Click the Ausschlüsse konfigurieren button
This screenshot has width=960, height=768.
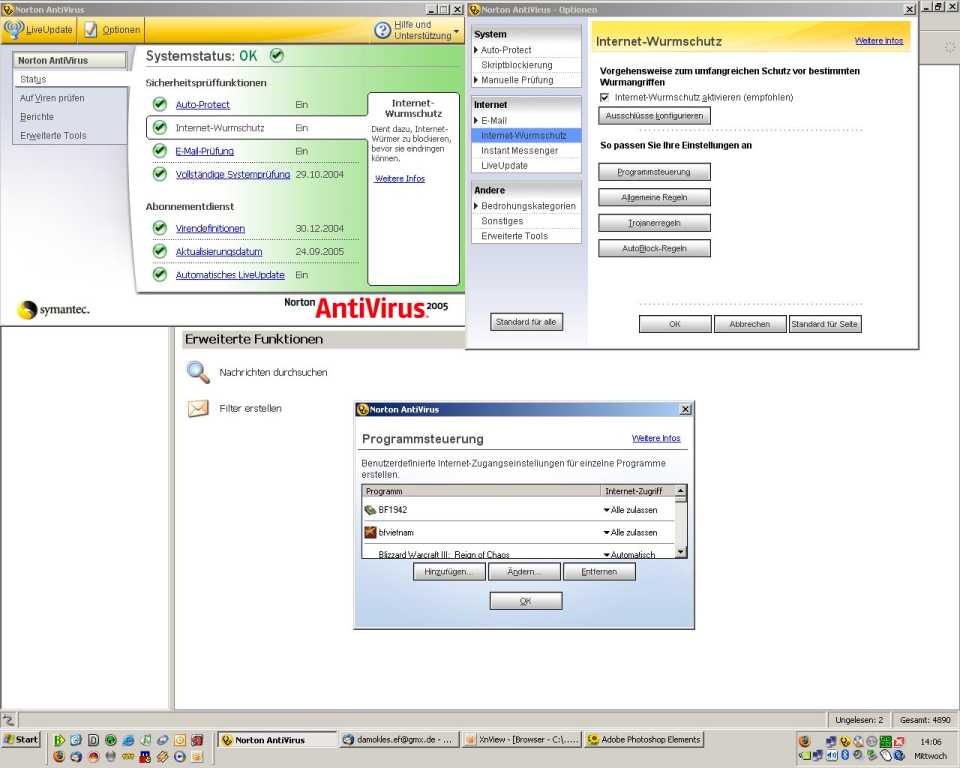pyautogui.click(x=654, y=116)
